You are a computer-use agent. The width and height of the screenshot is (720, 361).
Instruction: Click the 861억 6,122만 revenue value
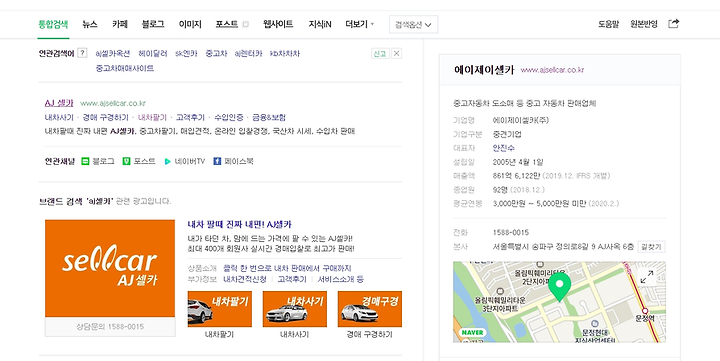[516, 176]
